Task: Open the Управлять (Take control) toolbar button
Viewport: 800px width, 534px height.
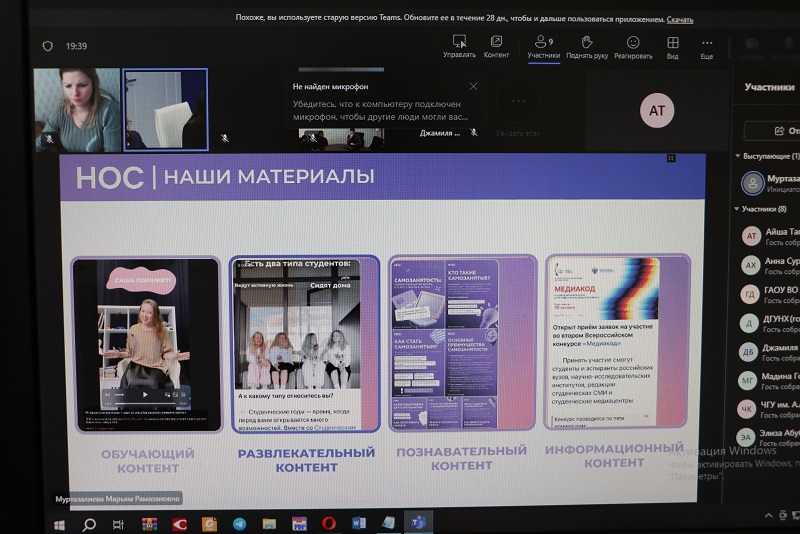Action: coord(459,46)
